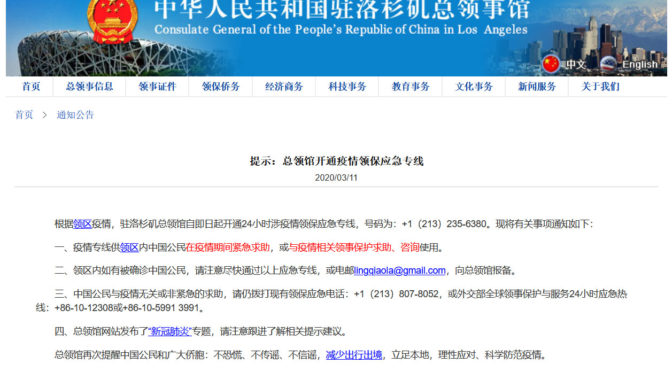Open the 经济商务 menu
Screen dimensions: 672x372
284,87
